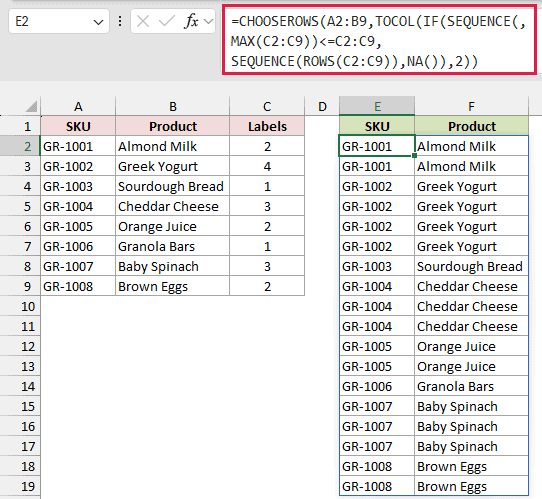Click the pink SKU header cell in column A
542x499 pixels.
pyautogui.click(x=78, y=126)
